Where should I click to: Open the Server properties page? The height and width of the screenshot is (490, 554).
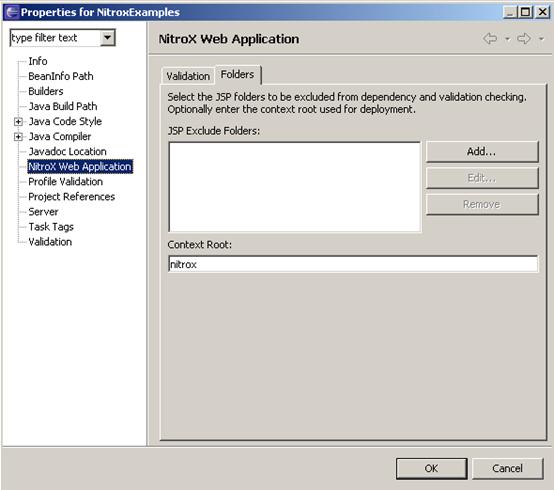43,212
